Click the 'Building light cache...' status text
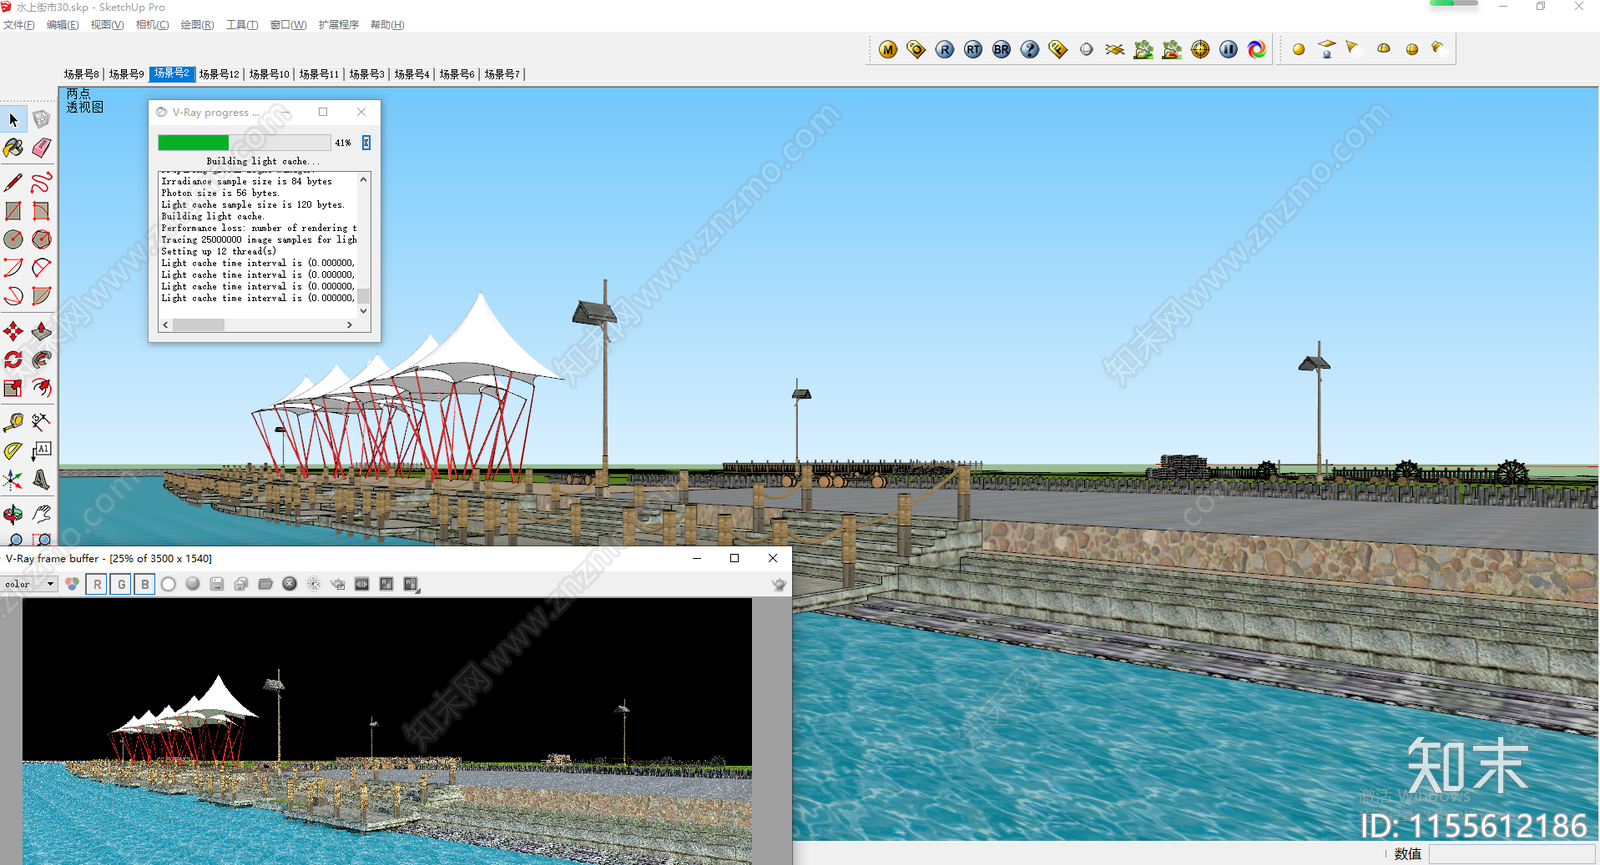This screenshot has width=1600, height=865. (x=263, y=161)
